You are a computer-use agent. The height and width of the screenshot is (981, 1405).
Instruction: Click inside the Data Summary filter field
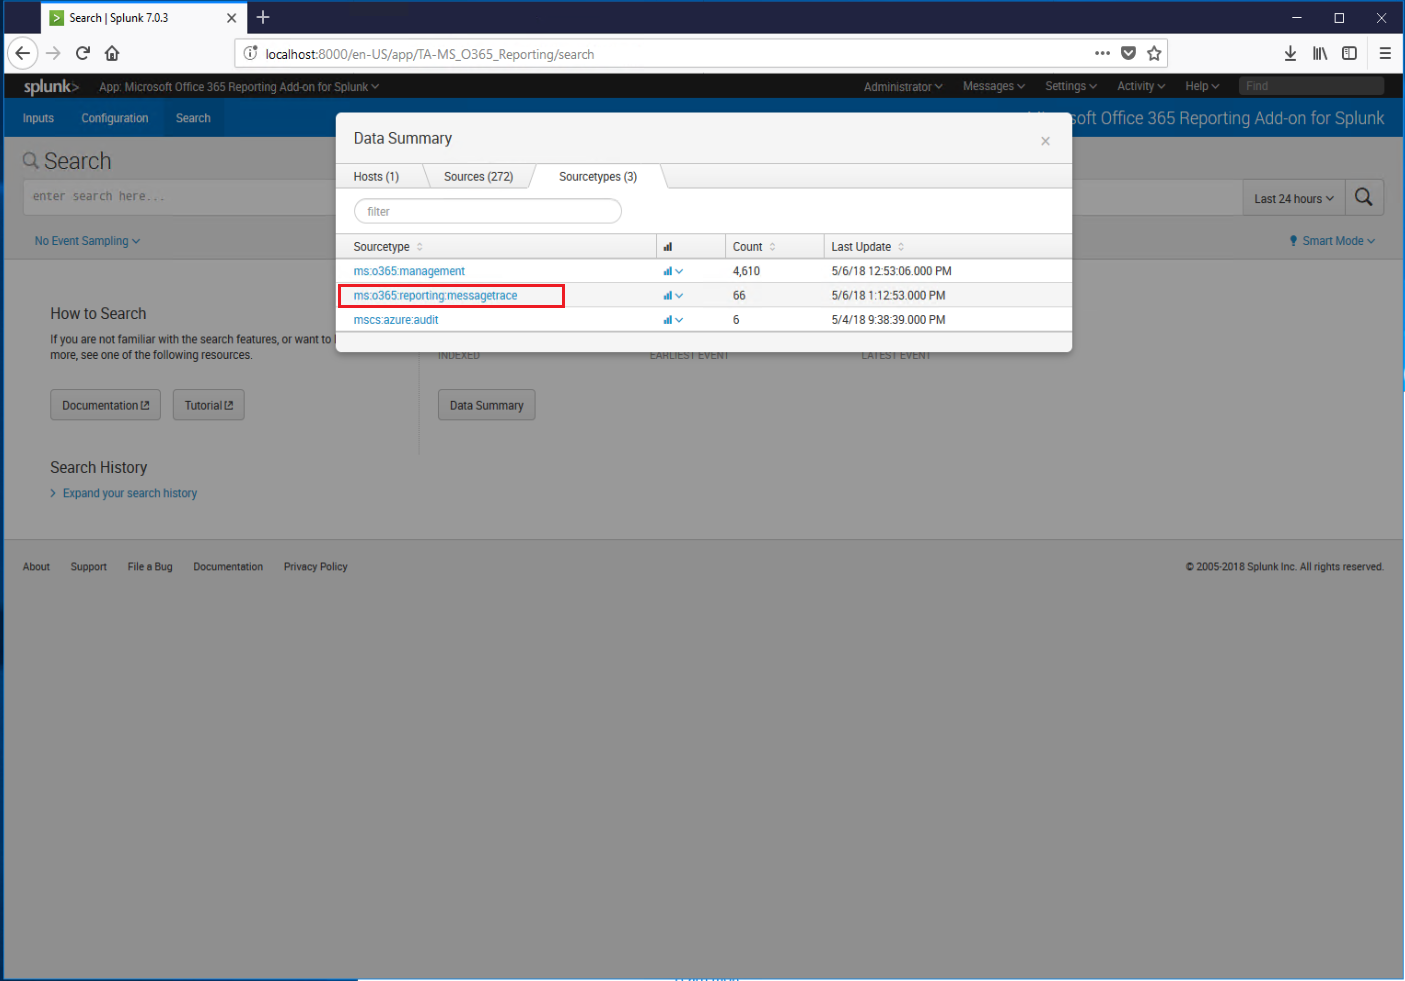click(x=487, y=211)
